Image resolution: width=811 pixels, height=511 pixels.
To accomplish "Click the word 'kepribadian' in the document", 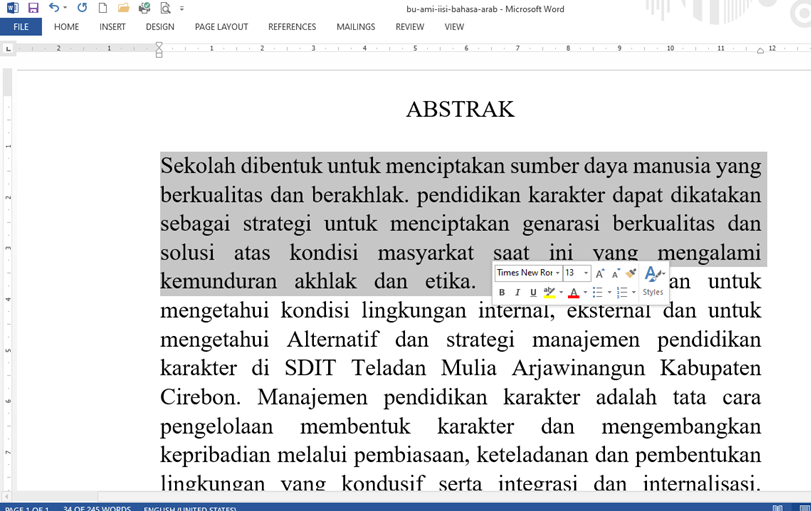I will click(x=216, y=456).
